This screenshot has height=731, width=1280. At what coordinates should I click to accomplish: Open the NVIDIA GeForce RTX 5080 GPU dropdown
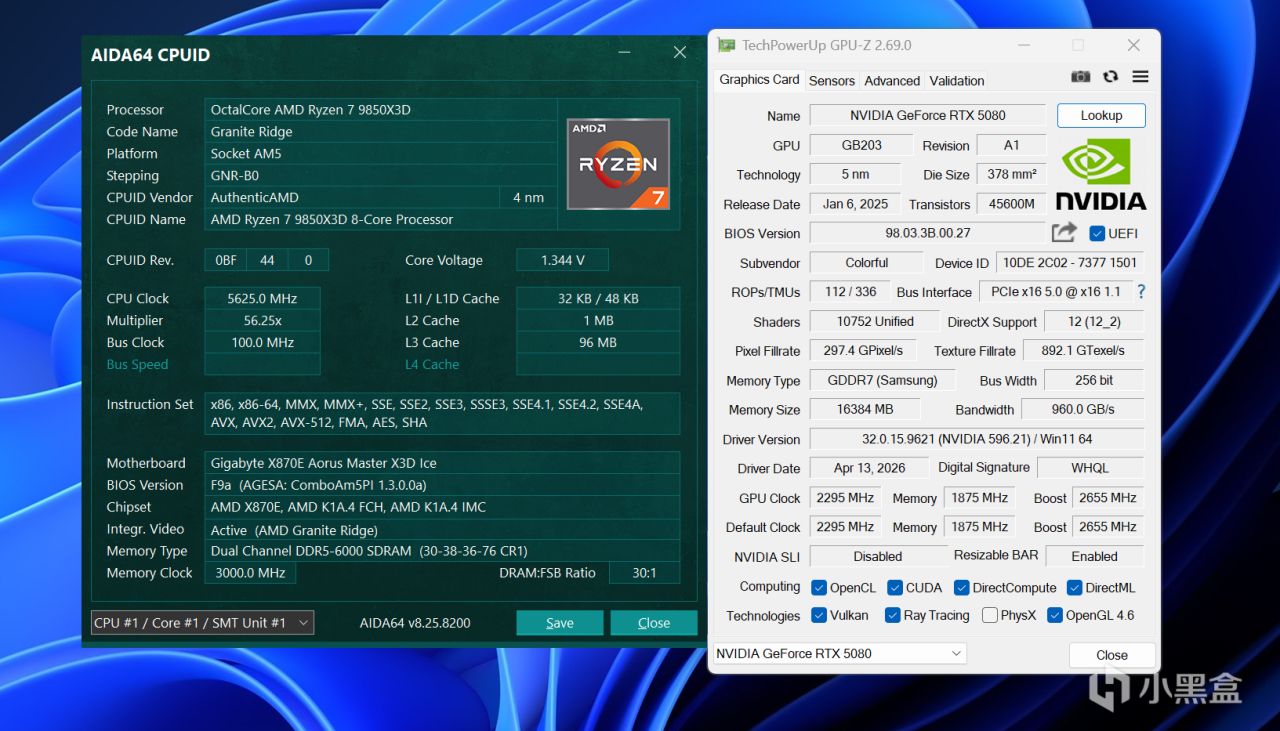tap(839, 653)
